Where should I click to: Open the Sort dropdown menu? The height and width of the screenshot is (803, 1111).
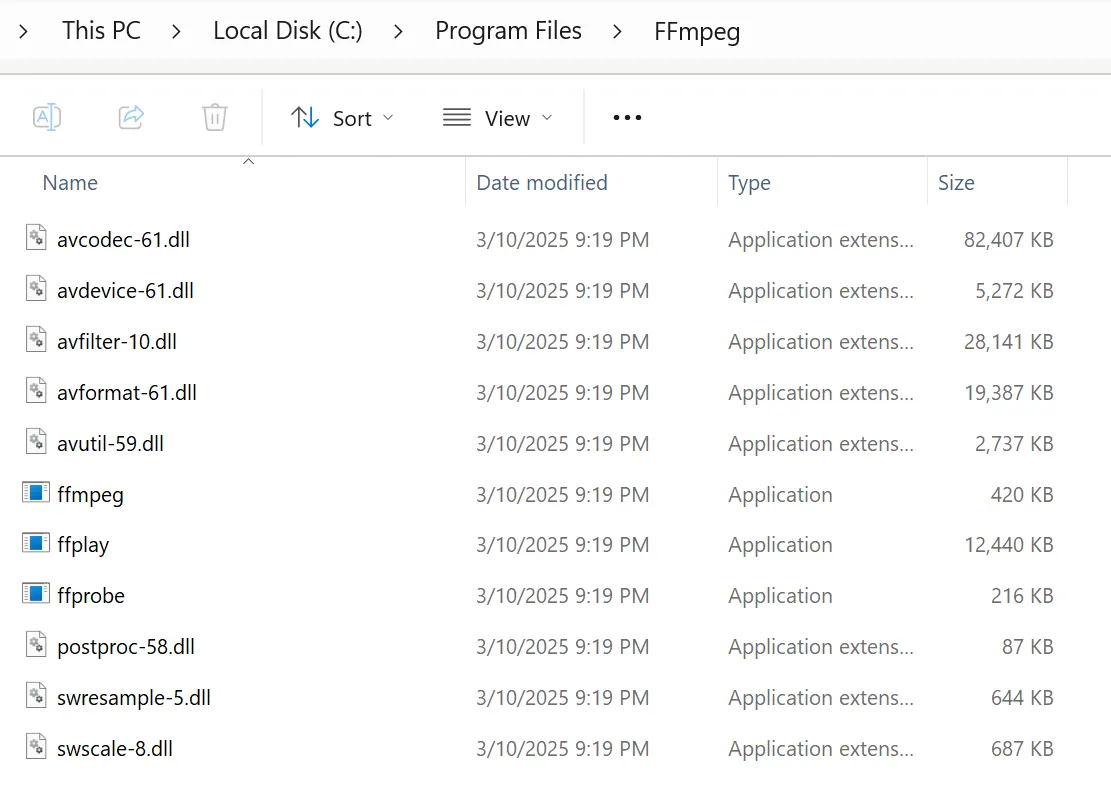[342, 118]
